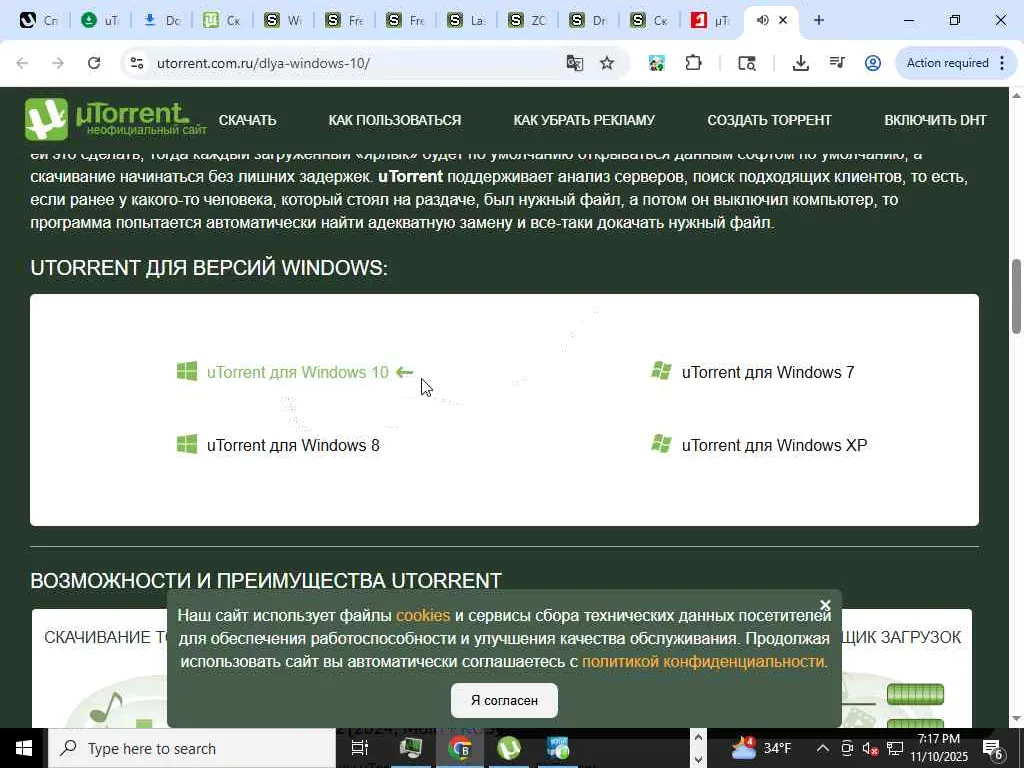This screenshot has height=768, width=1024.
Task: Open Chrome from the taskbar
Action: click(460, 748)
